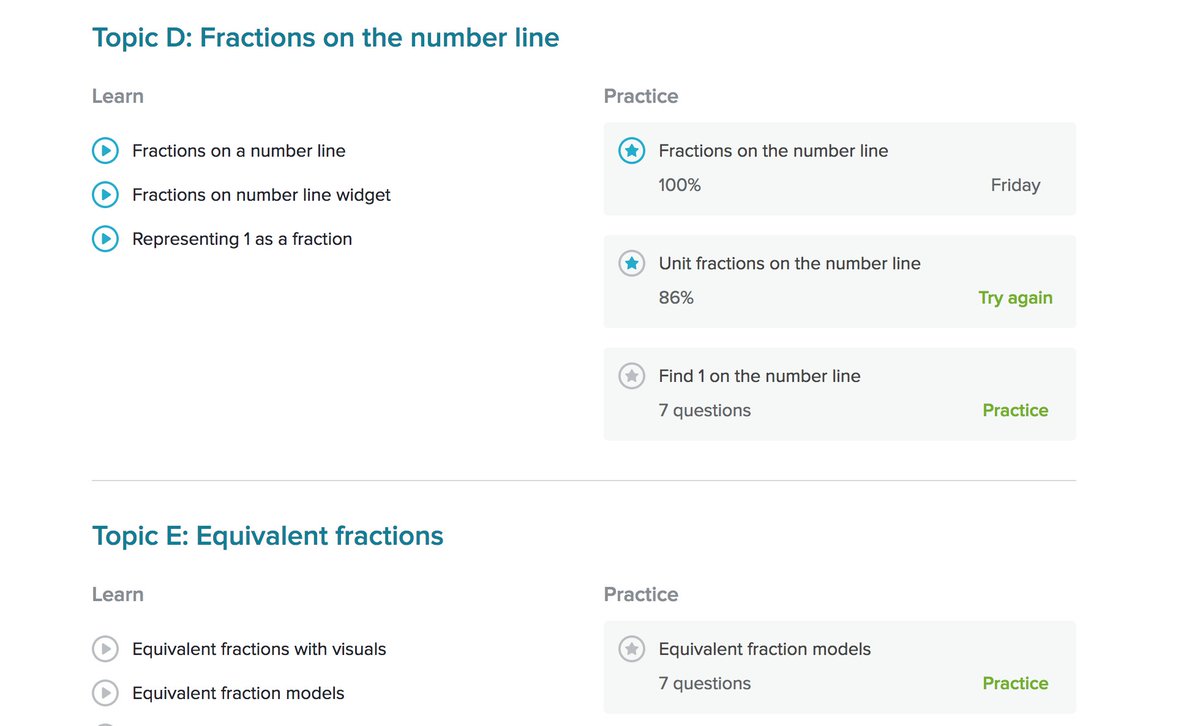Screen dimensions: 1200x726
Task: Open Representing 1 as a fraction video
Action: pyautogui.click(x=242, y=239)
